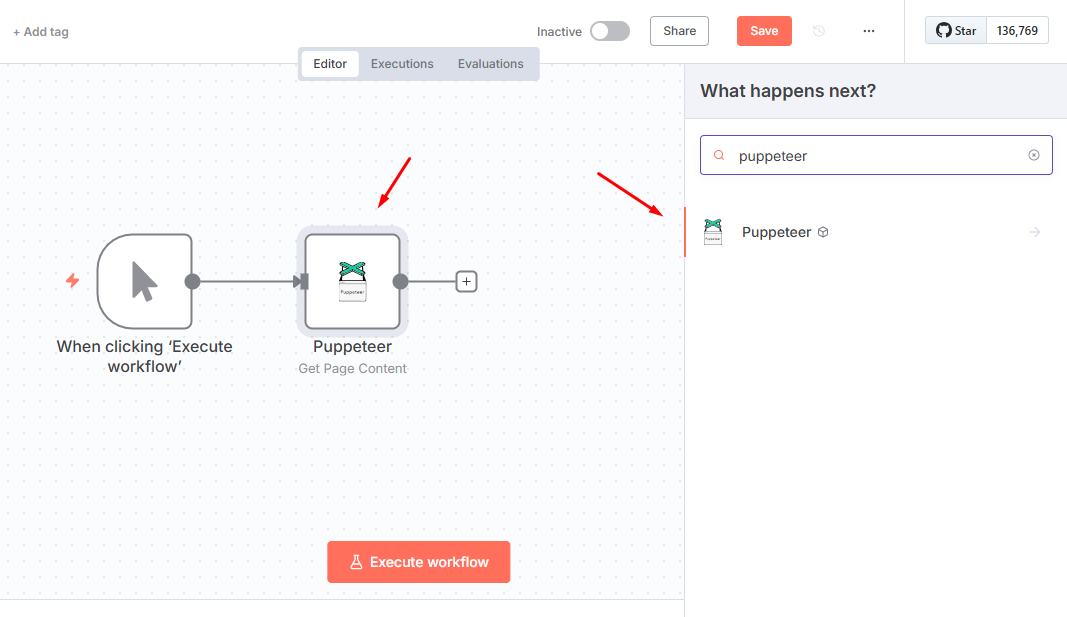Click the 'What happens next?' heading

pos(788,91)
